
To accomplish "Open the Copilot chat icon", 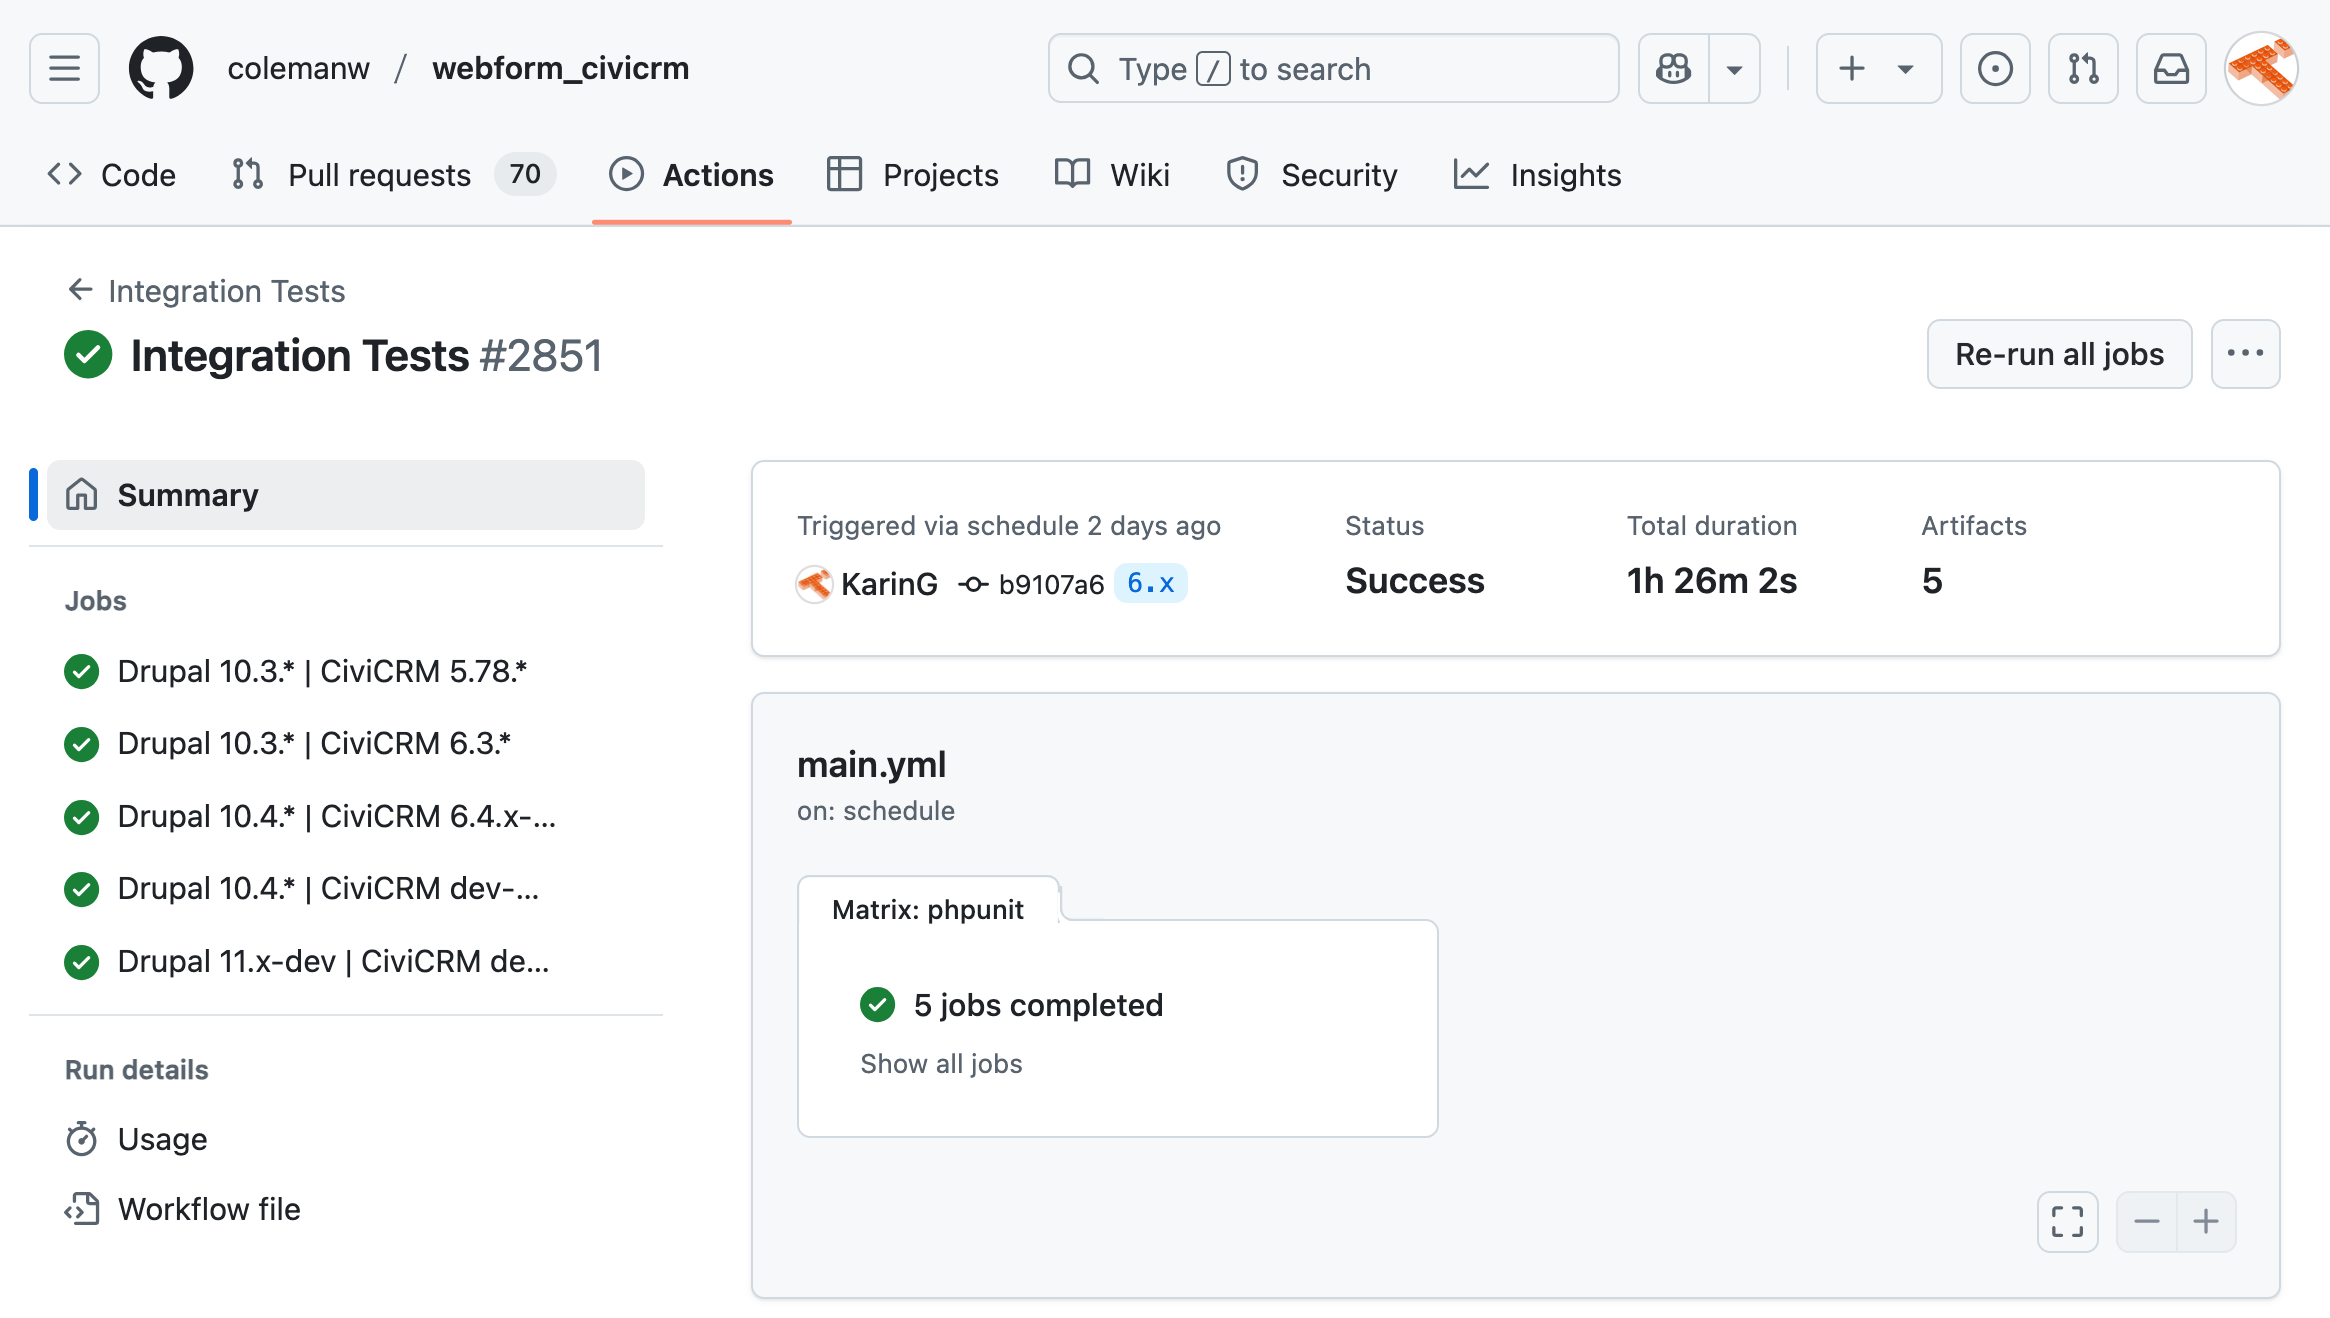I will click(1673, 68).
